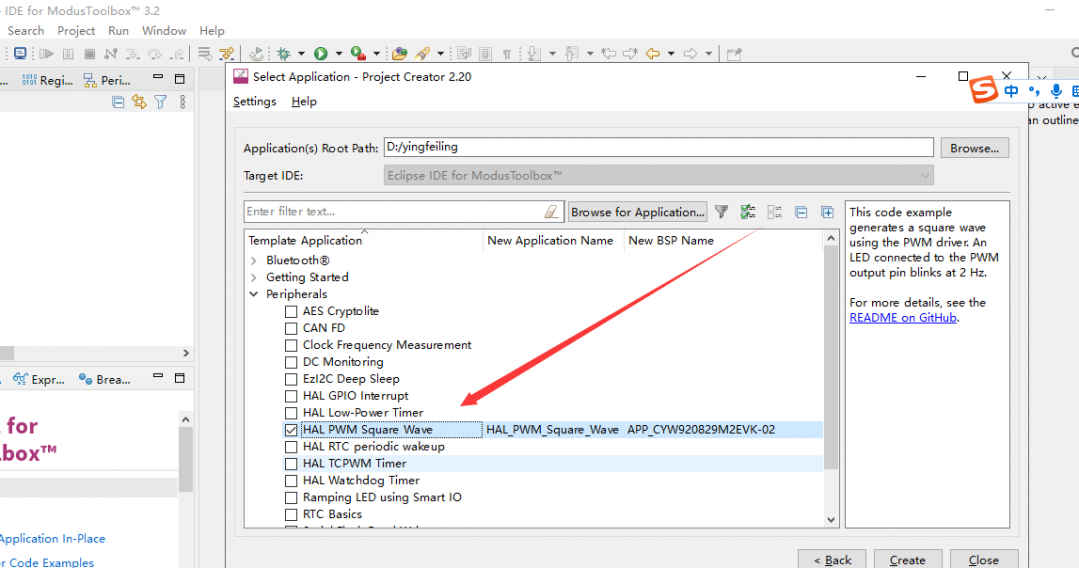Expand the Getting Started category
1079x568 pixels.
(x=254, y=277)
